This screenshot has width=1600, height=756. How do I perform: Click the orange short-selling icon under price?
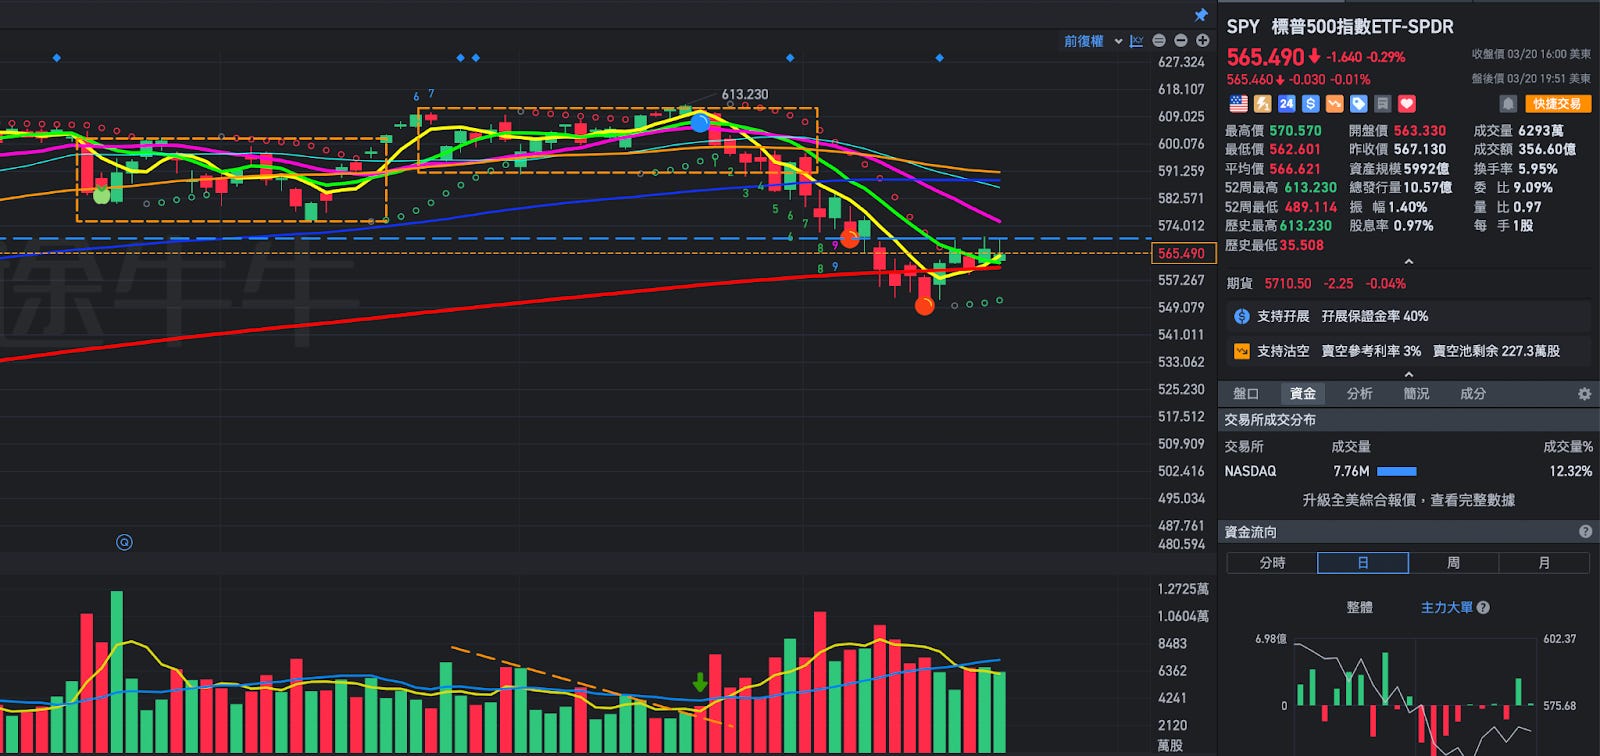(x=1335, y=104)
